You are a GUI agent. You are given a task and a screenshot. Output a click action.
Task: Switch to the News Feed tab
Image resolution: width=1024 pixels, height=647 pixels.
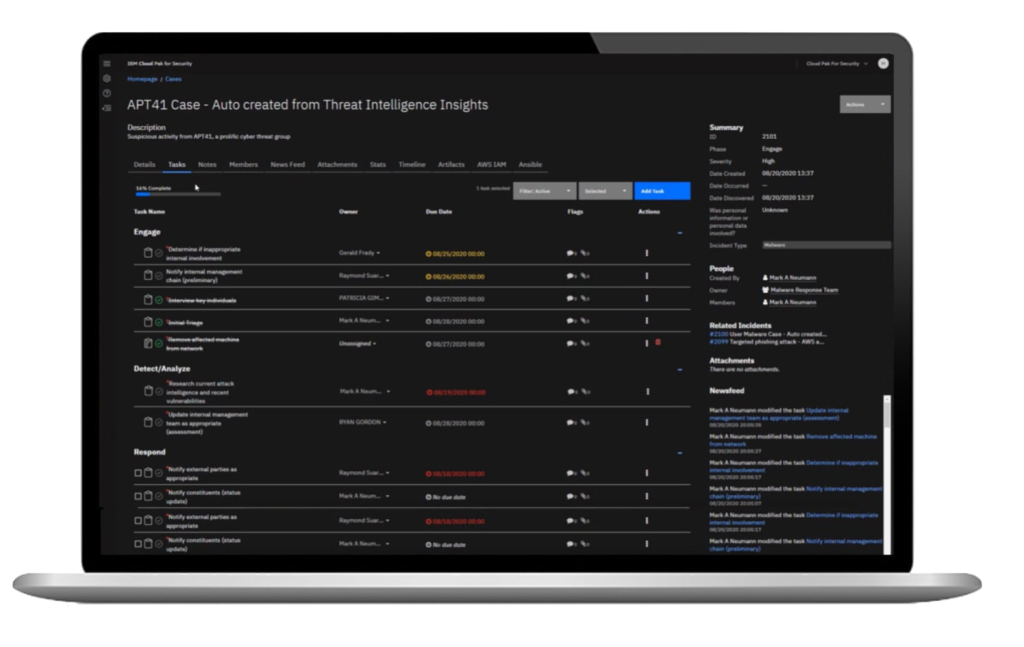(287, 165)
